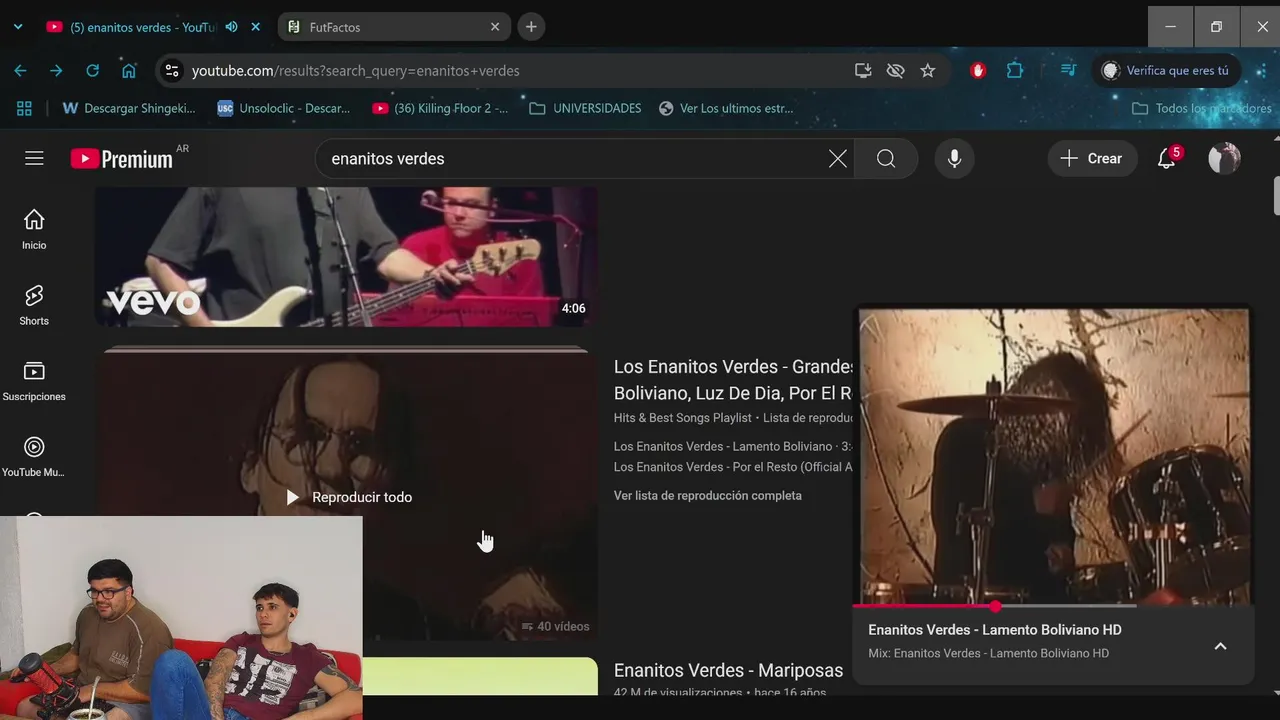Open Killing Floor 2 bookmark
Viewport: 1280px width, 720px height.
pyautogui.click(x=440, y=108)
